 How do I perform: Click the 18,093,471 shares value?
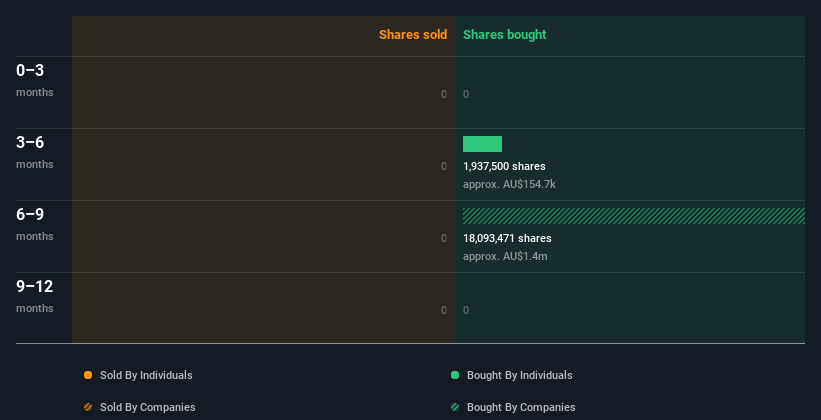[x=507, y=238]
